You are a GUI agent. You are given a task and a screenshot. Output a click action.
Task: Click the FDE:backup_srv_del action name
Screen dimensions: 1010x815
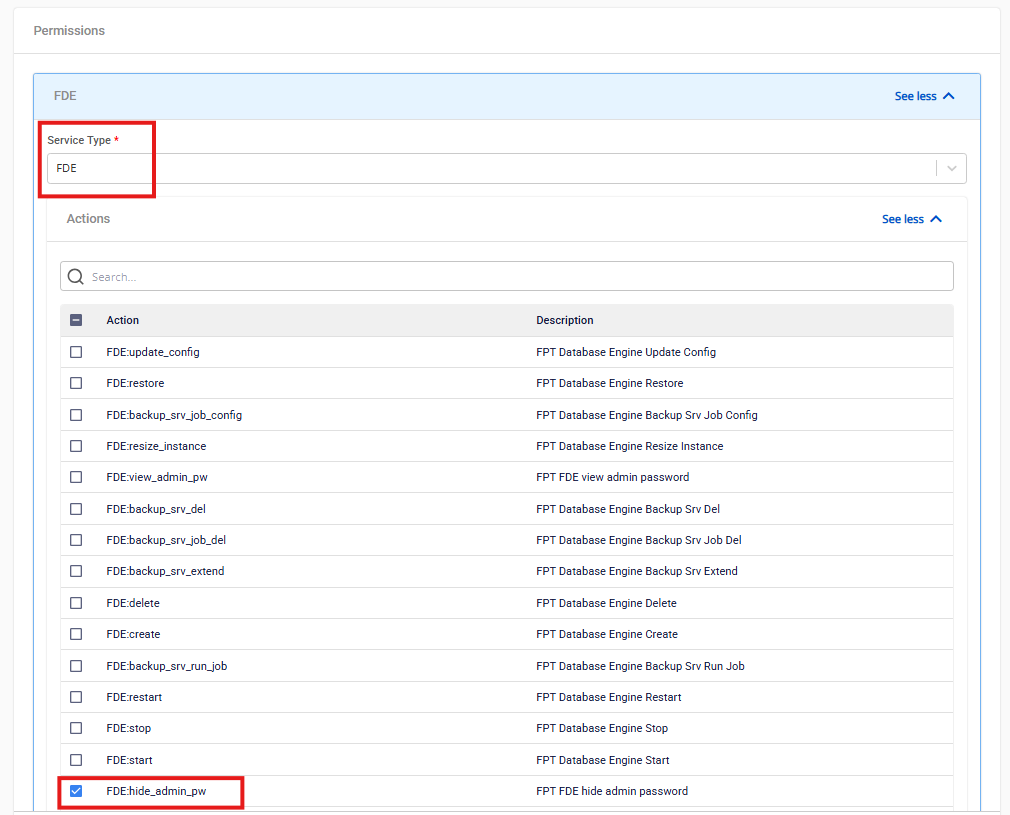[156, 509]
